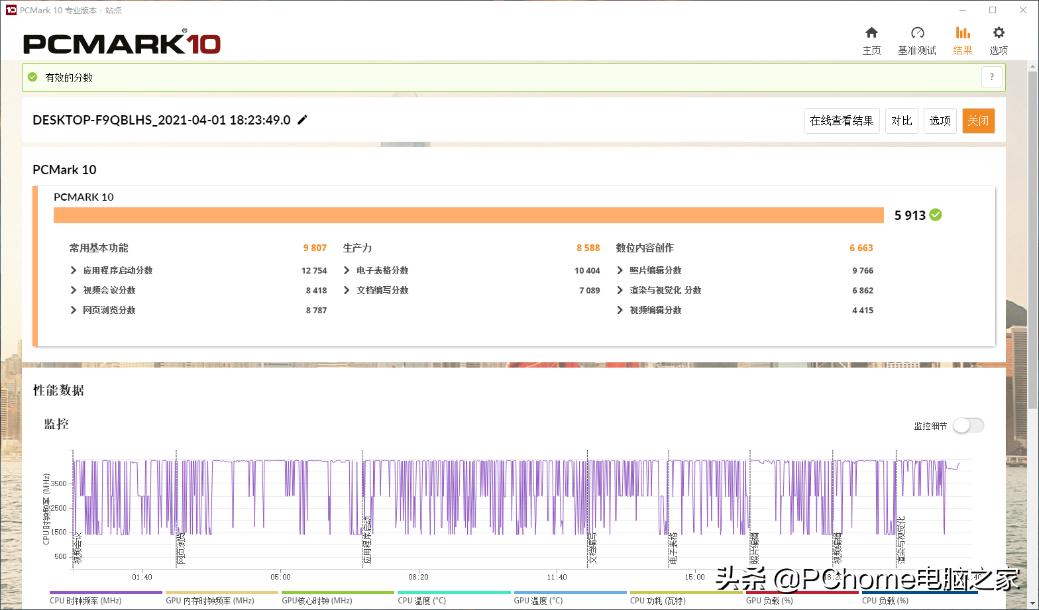
Task: Click the green checkmark beside score 5913
Action: [x=933, y=214]
